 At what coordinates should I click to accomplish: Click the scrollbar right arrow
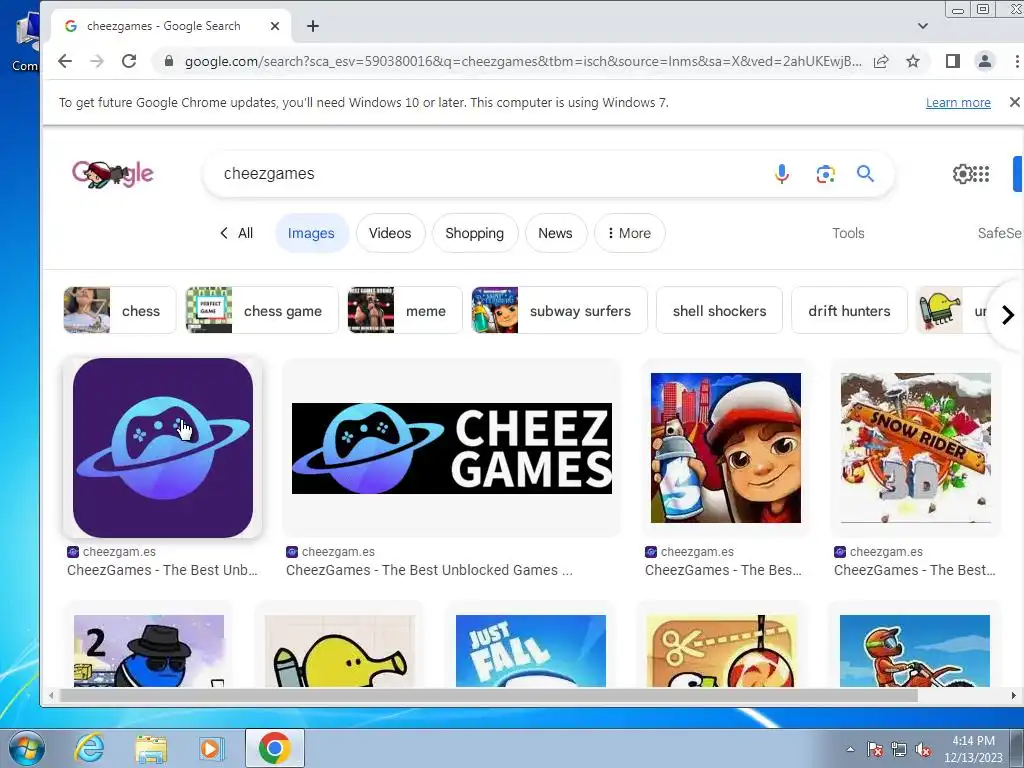[1014, 696]
